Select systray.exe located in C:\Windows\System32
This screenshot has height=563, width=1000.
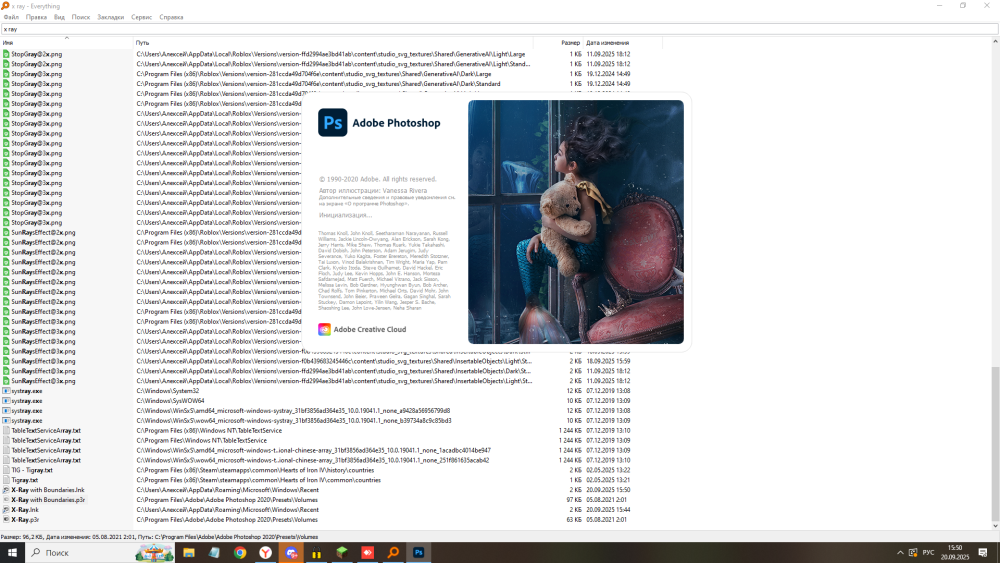27,391
